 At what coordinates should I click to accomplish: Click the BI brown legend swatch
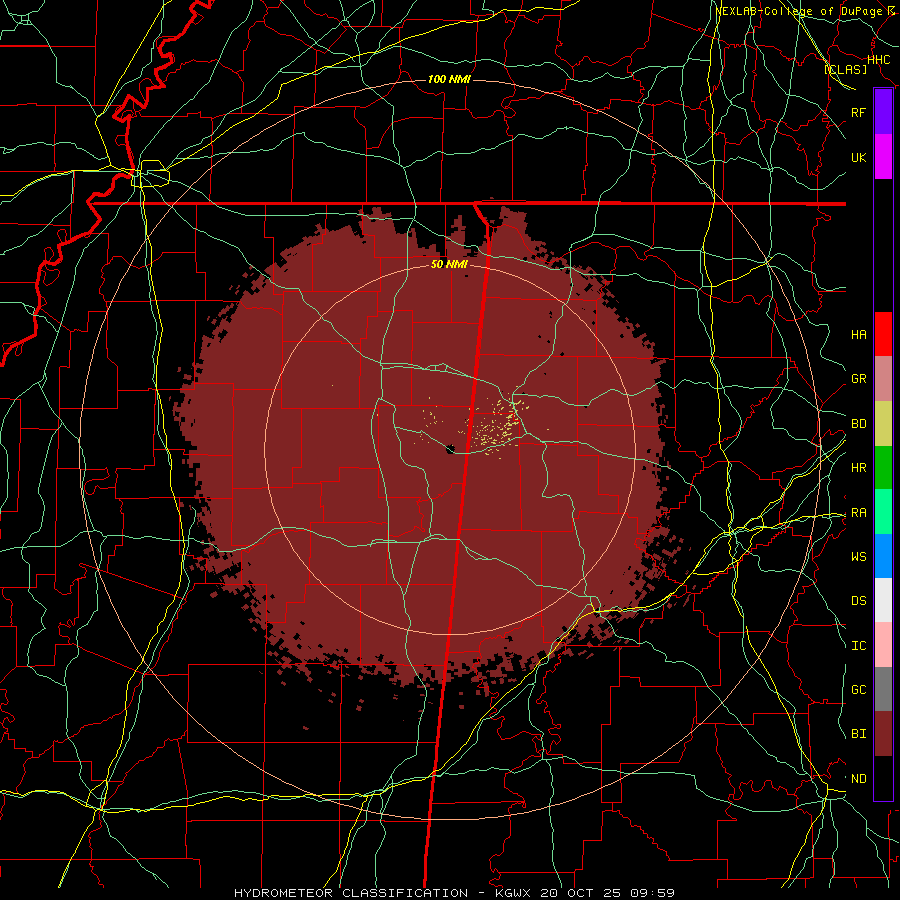coord(883,734)
